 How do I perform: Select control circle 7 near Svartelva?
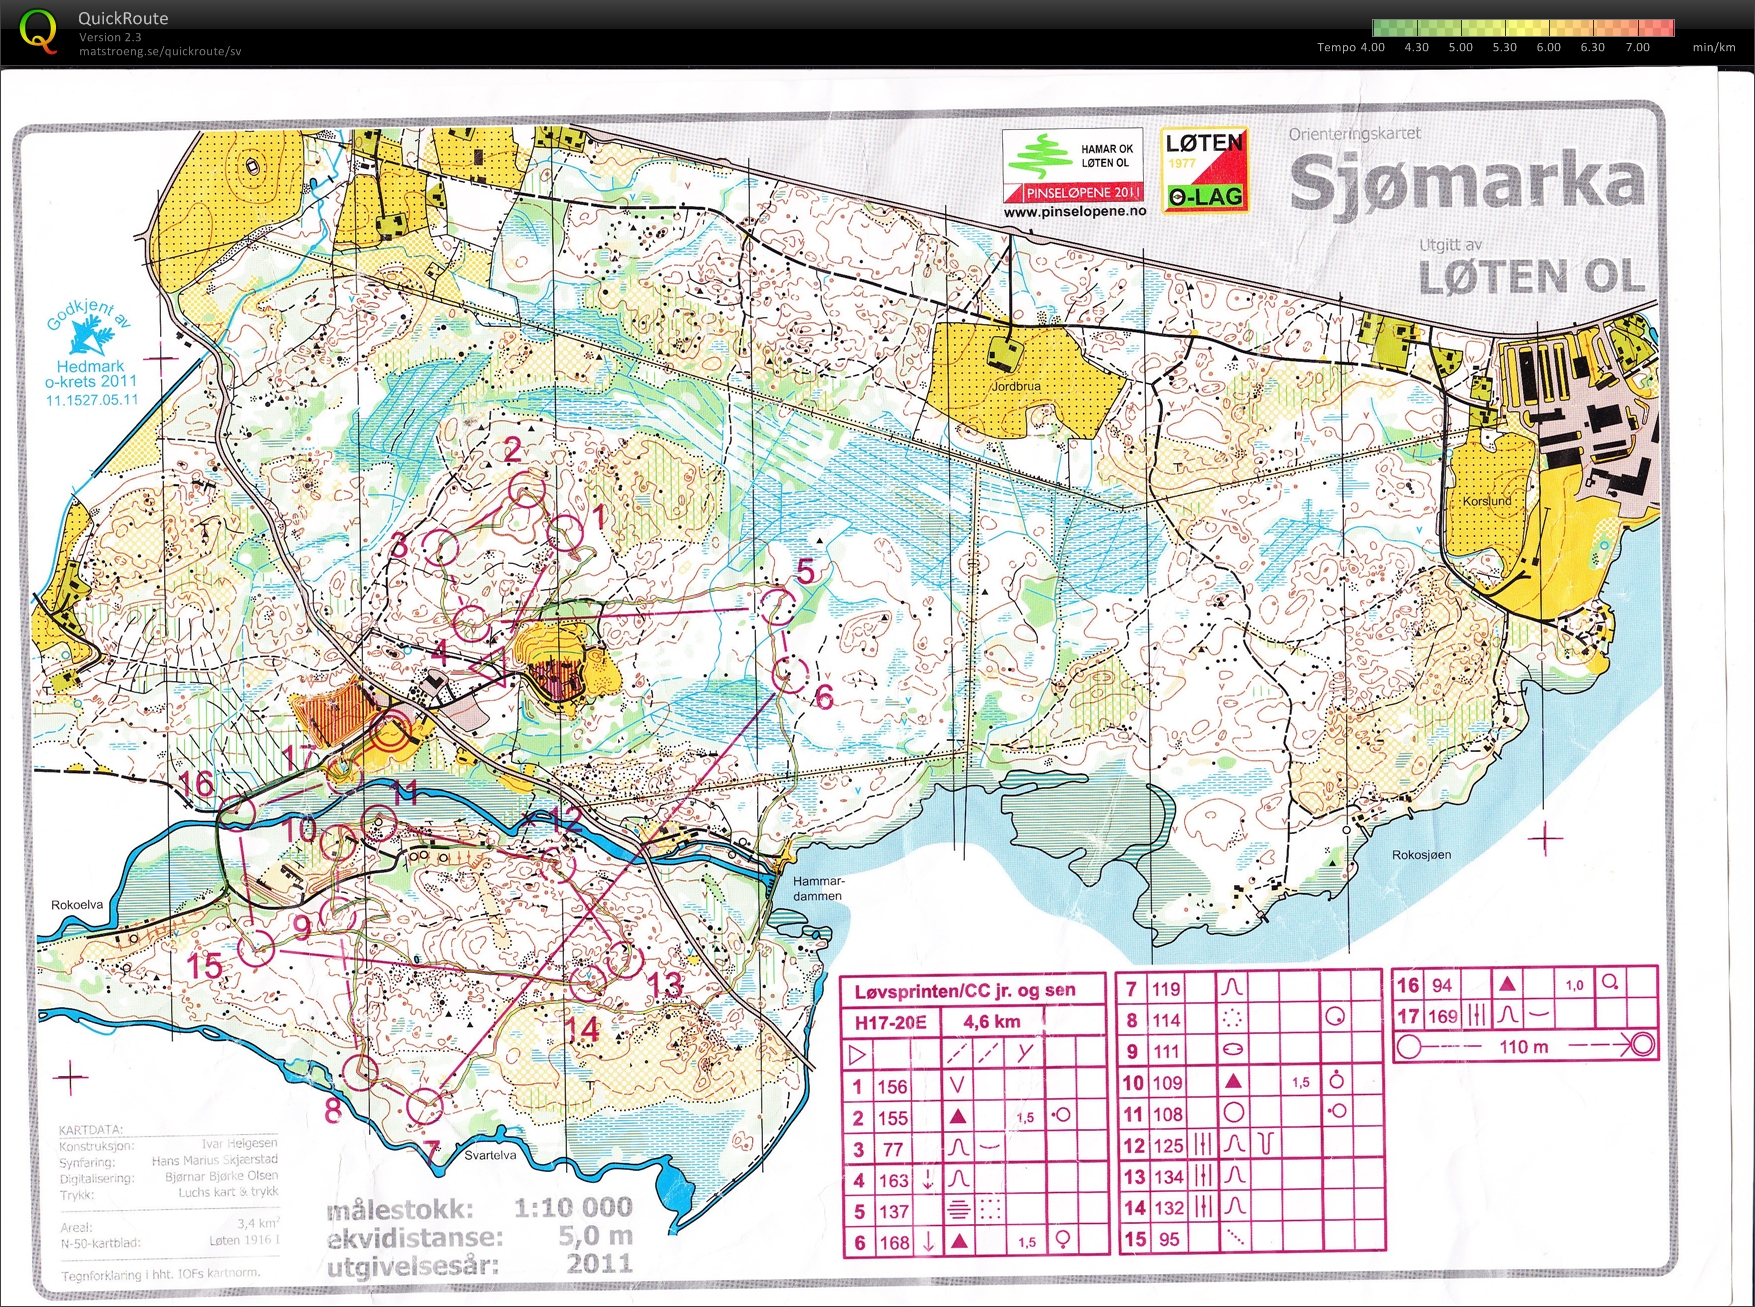pyautogui.click(x=426, y=1105)
